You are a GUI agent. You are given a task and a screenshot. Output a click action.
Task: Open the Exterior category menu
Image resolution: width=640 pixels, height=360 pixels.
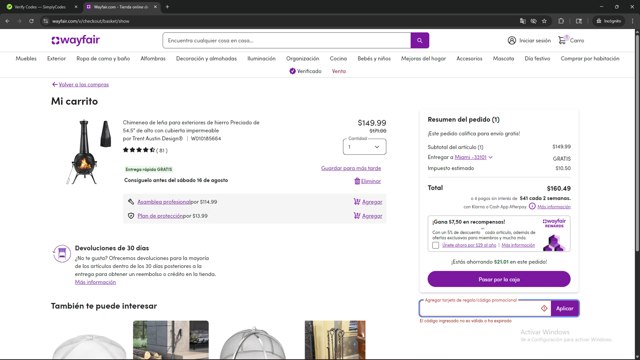(x=56, y=58)
